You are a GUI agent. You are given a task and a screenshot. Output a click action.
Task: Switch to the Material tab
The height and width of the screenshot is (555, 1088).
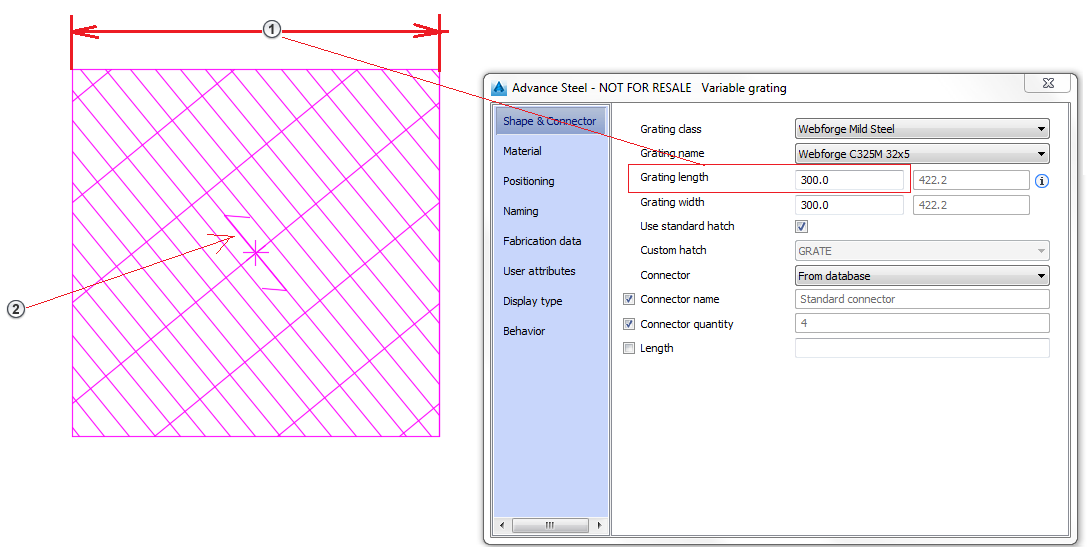(x=522, y=151)
